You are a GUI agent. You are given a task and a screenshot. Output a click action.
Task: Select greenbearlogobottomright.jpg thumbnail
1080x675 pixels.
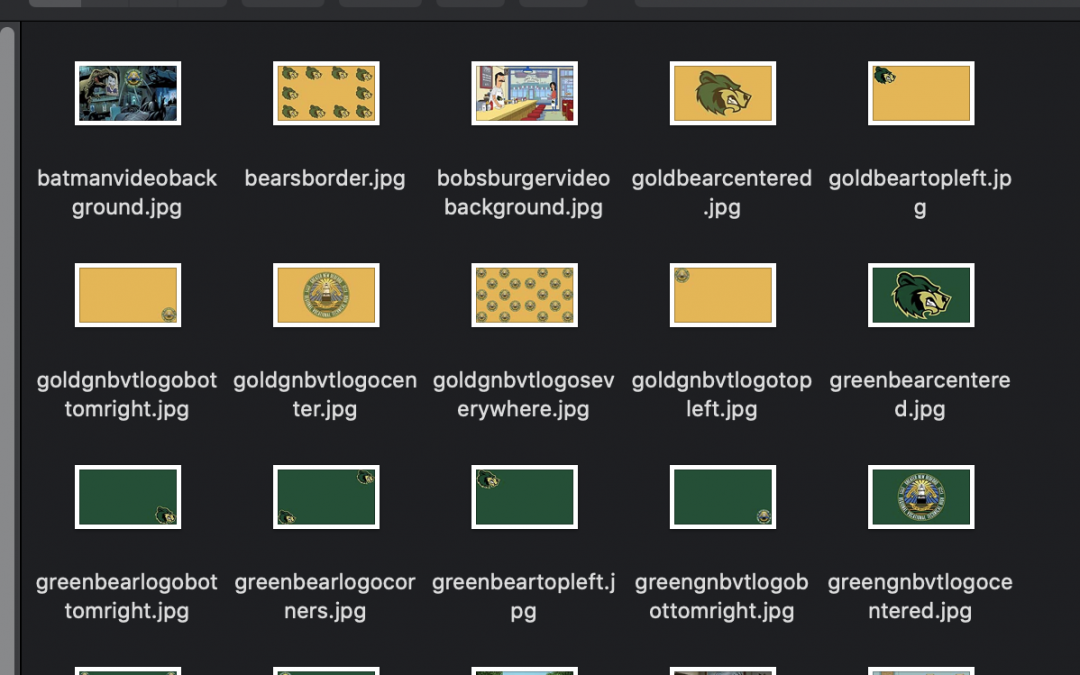click(x=128, y=497)
